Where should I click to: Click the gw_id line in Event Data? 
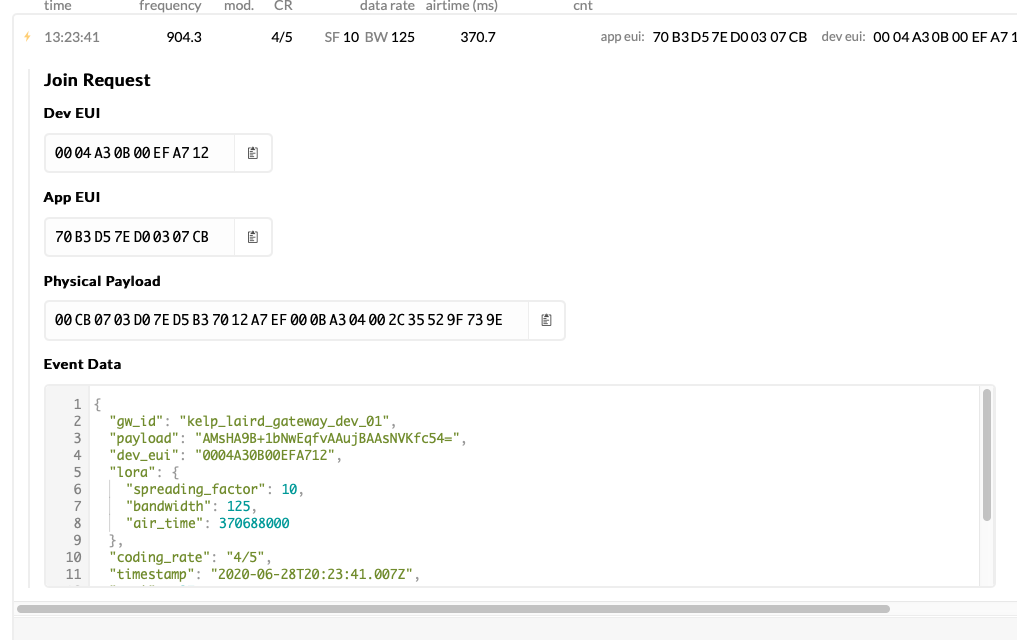pyautogui.click(x=253, y=421)
